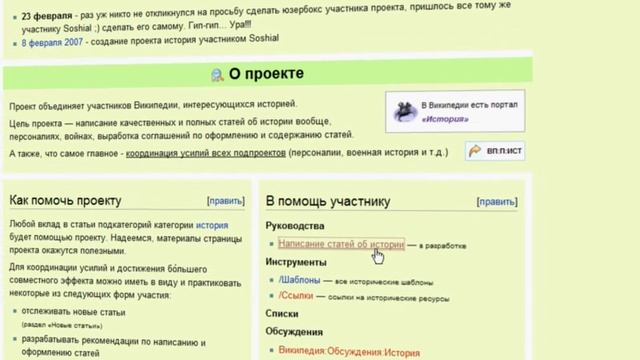The height and width of the screenshot is (360, 640).
Task: Click the Цель проекта paragraph
Action: [x=181, y=128]
